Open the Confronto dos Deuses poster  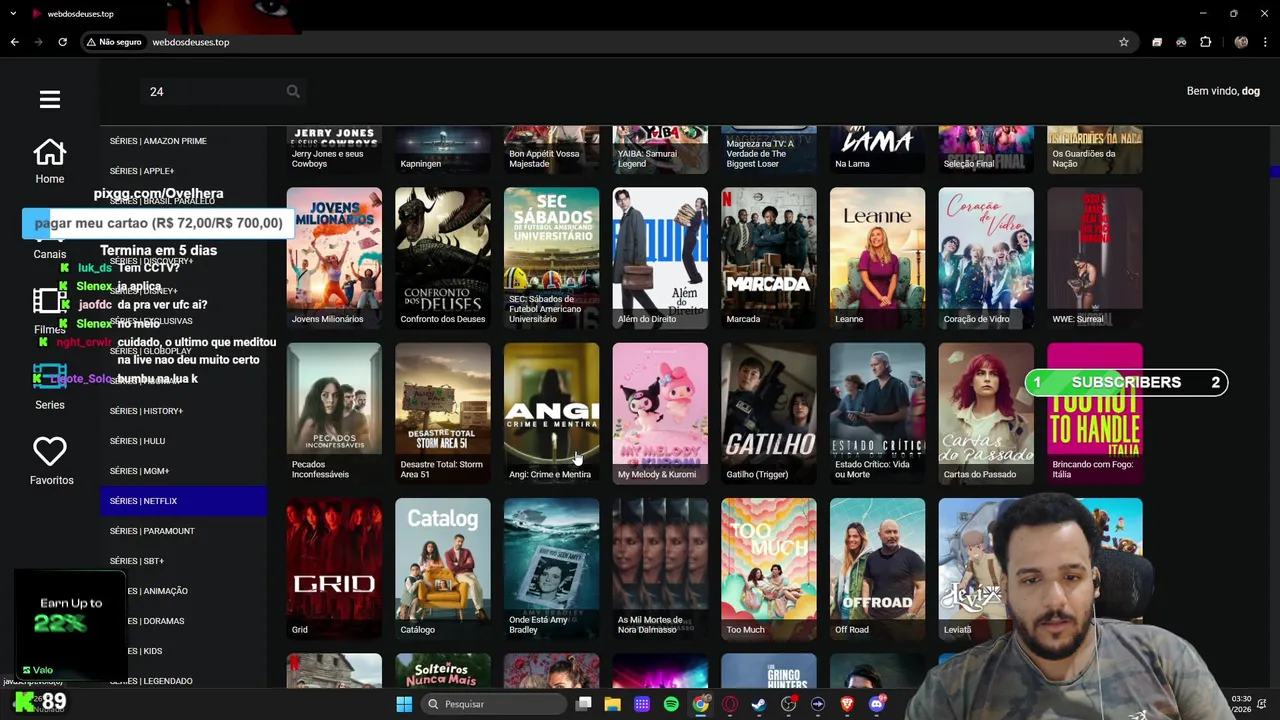443,258
